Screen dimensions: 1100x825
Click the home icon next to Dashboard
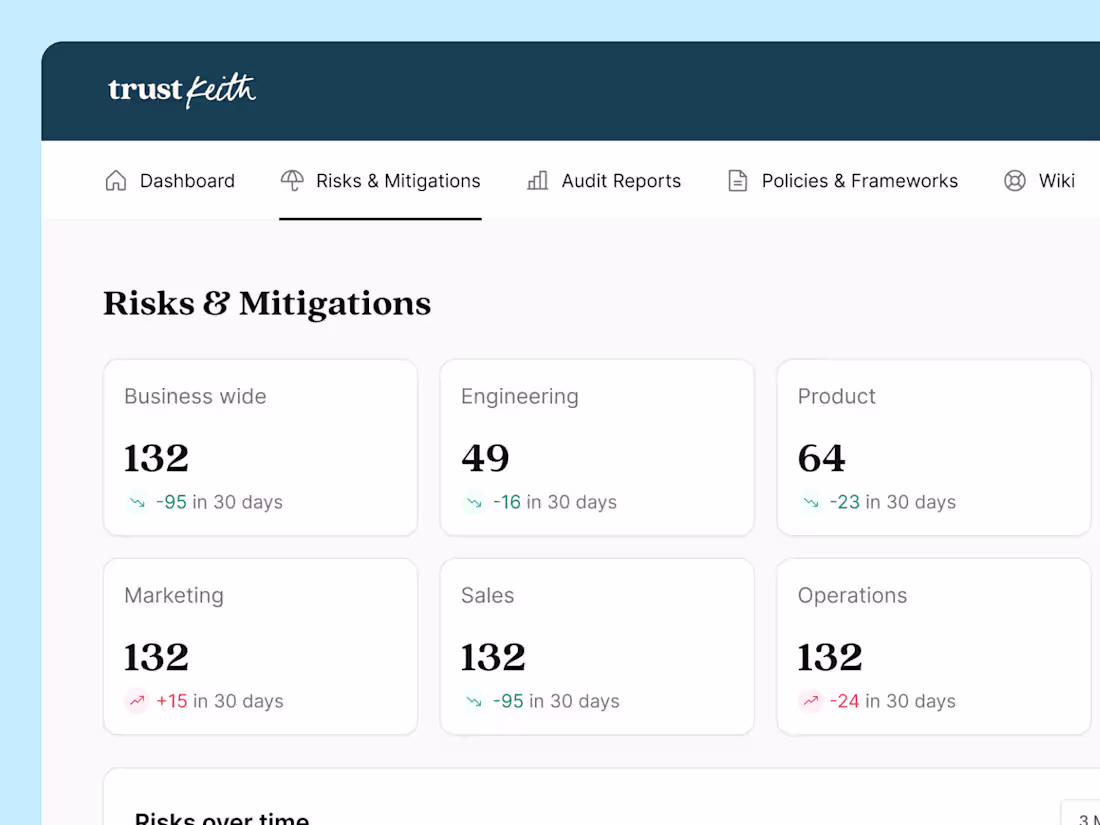click(x=115, y=180)
